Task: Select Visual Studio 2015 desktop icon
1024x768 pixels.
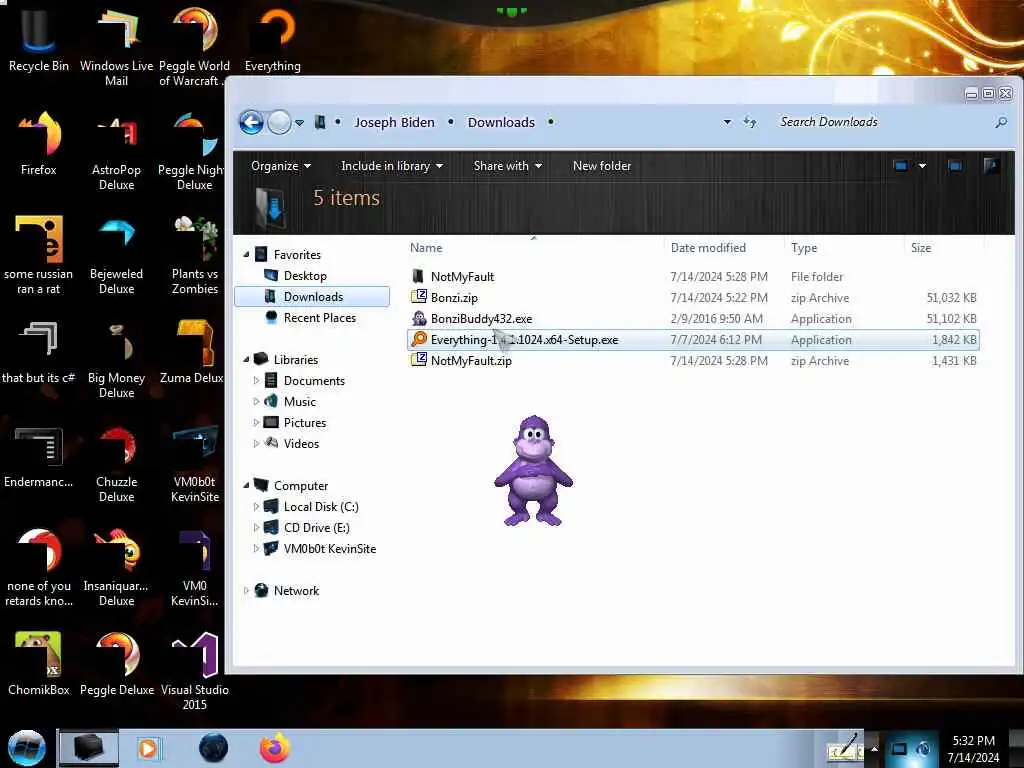Action: click(195, 671)
